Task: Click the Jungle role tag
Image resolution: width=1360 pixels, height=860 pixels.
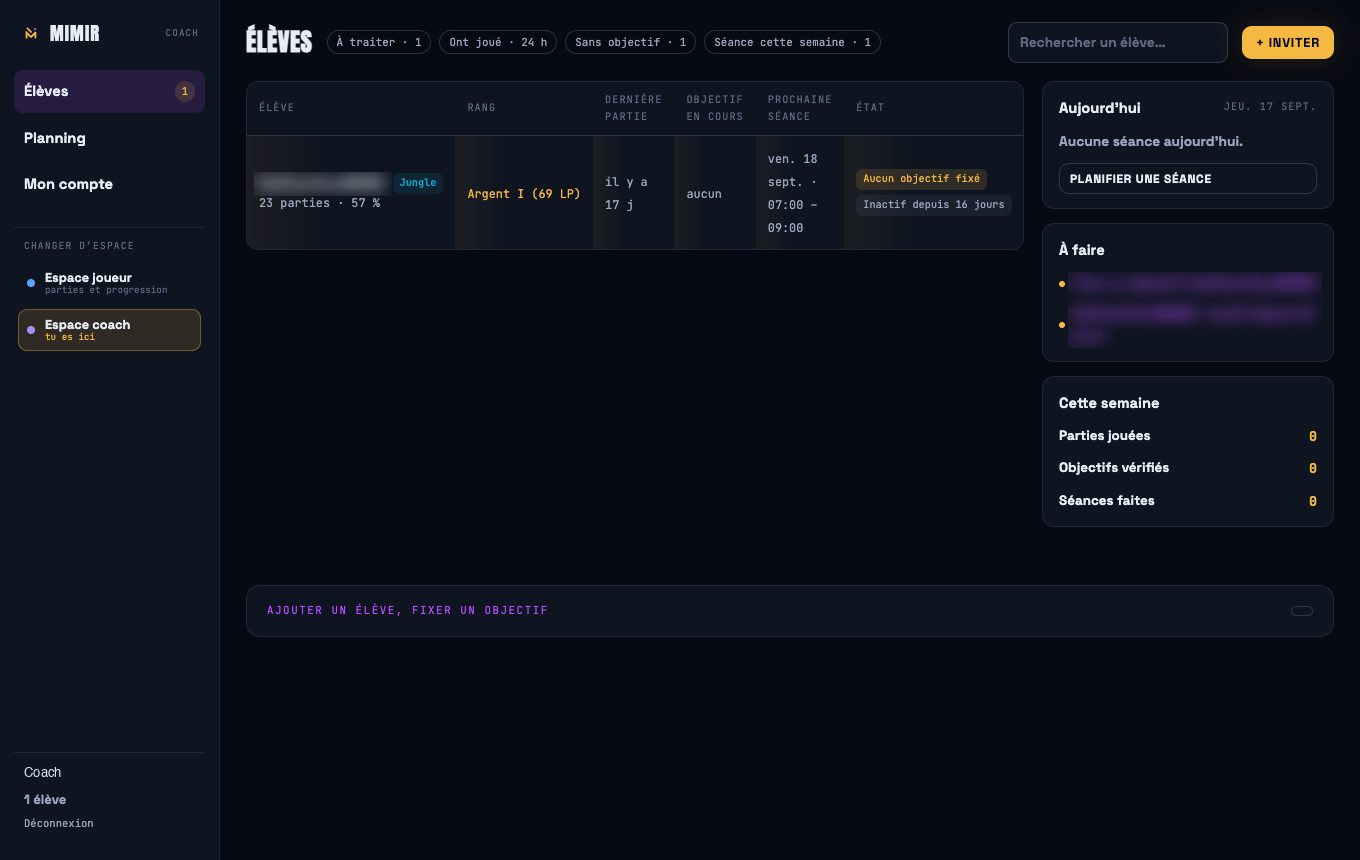Action: [x=418, y=183]
